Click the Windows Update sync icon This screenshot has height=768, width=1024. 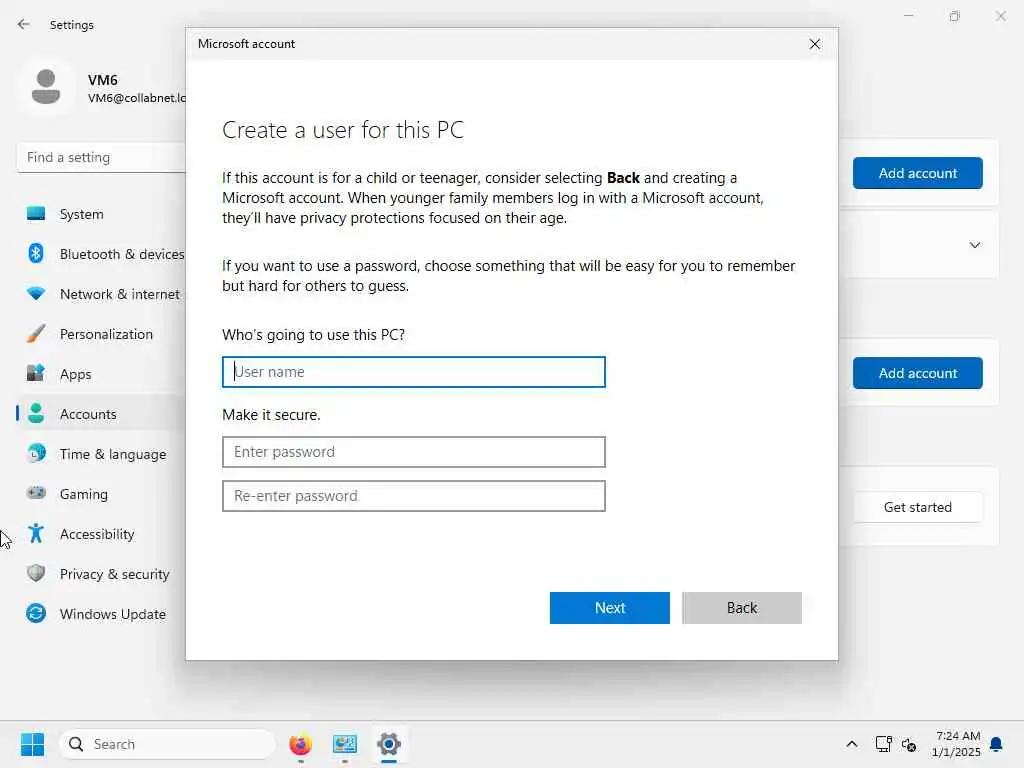(36, 613)
